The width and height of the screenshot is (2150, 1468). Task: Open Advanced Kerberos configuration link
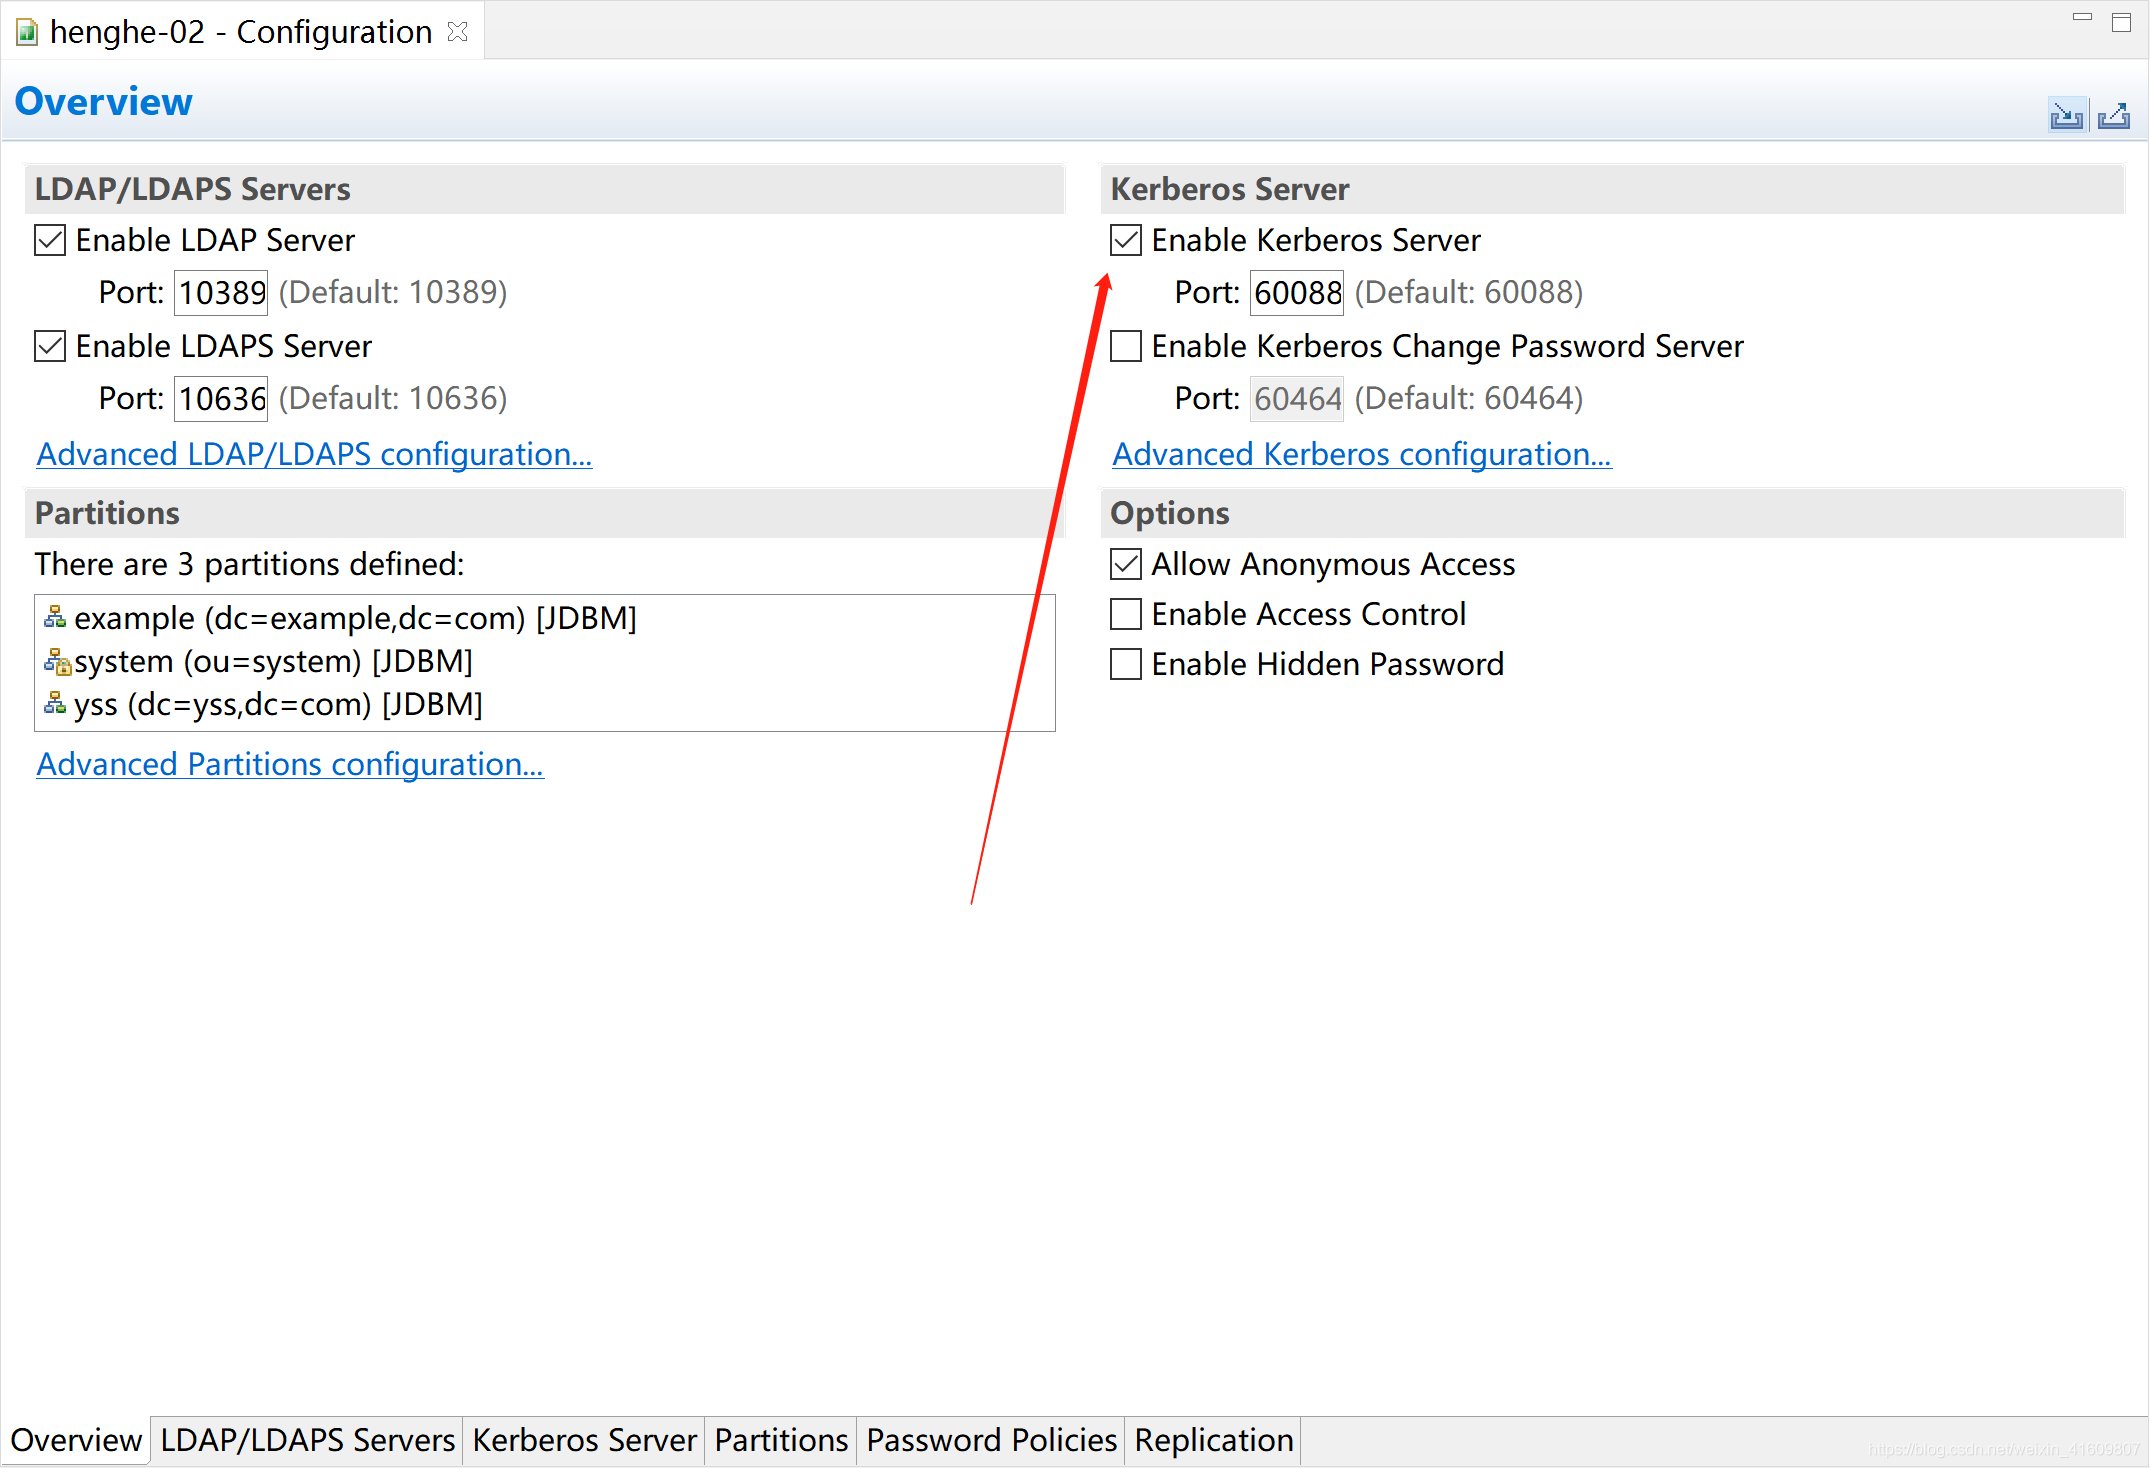click(1362, 454)
